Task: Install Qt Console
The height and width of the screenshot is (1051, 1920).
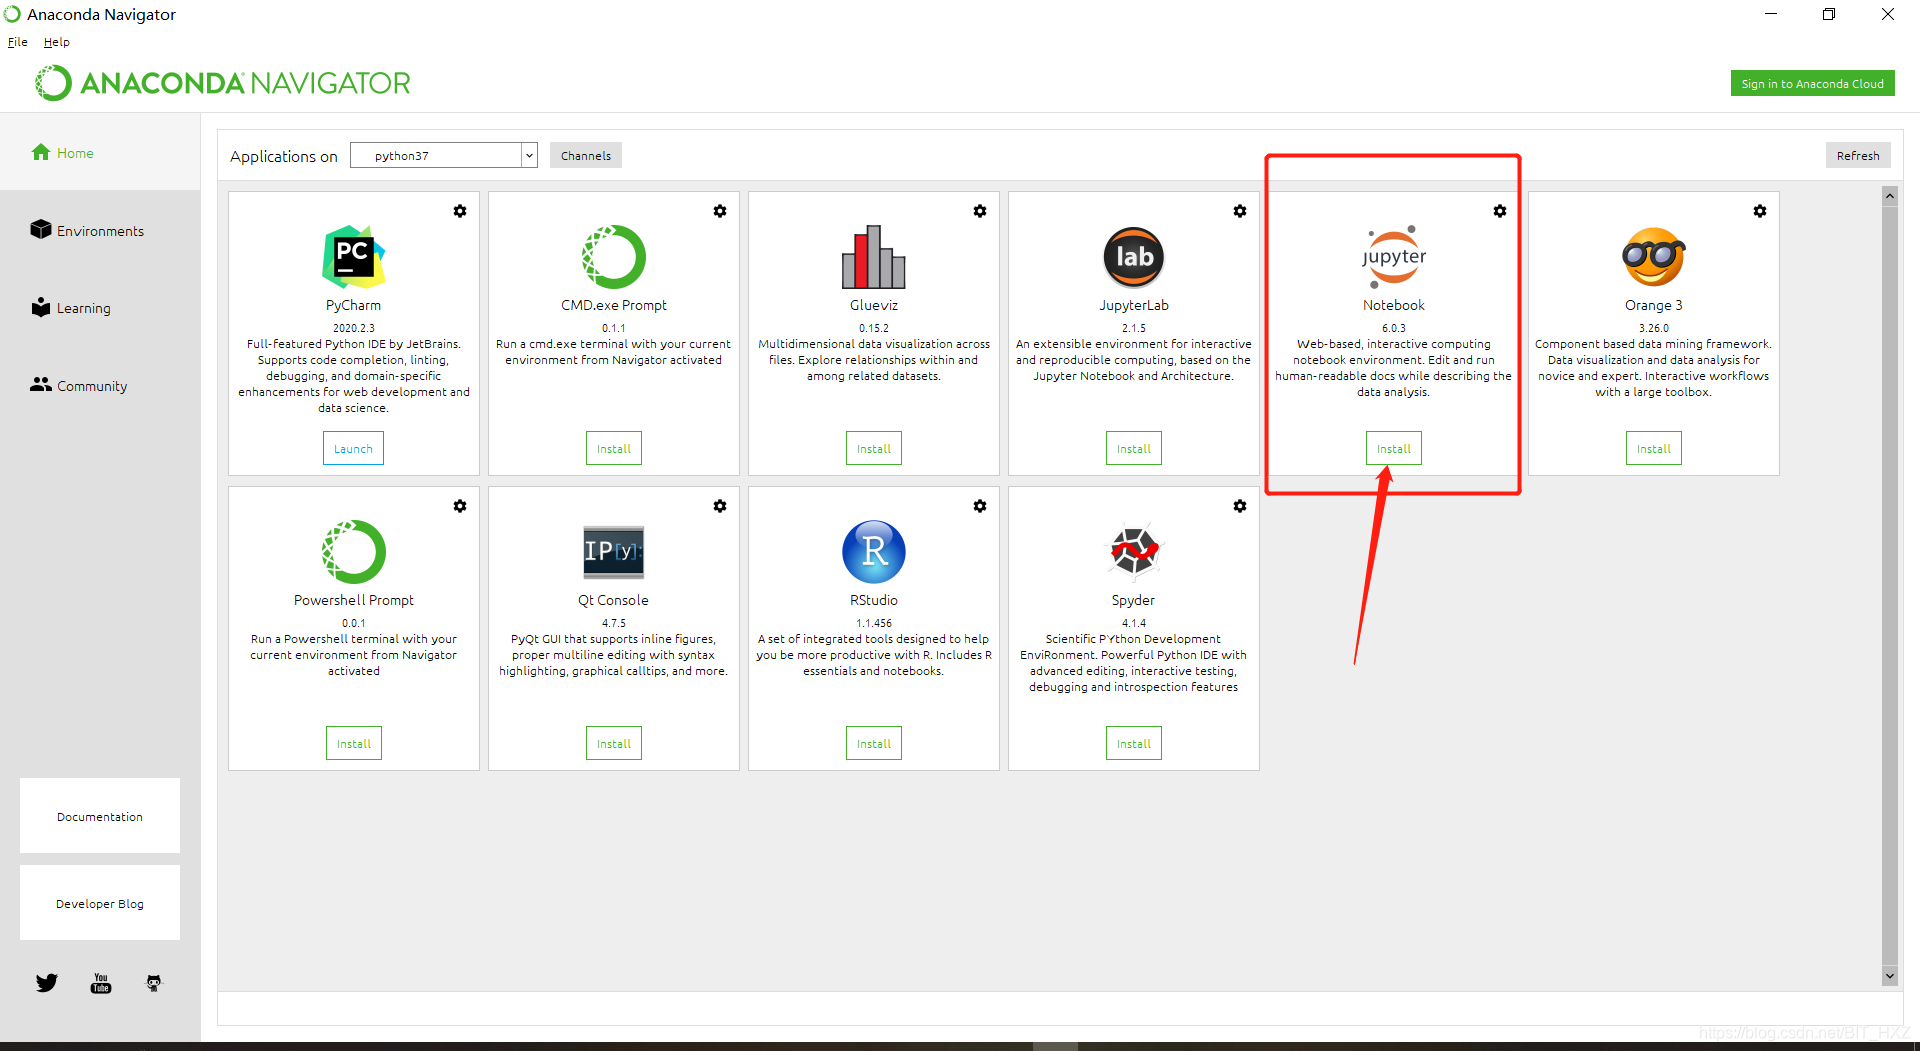Action: coord(614,744)
